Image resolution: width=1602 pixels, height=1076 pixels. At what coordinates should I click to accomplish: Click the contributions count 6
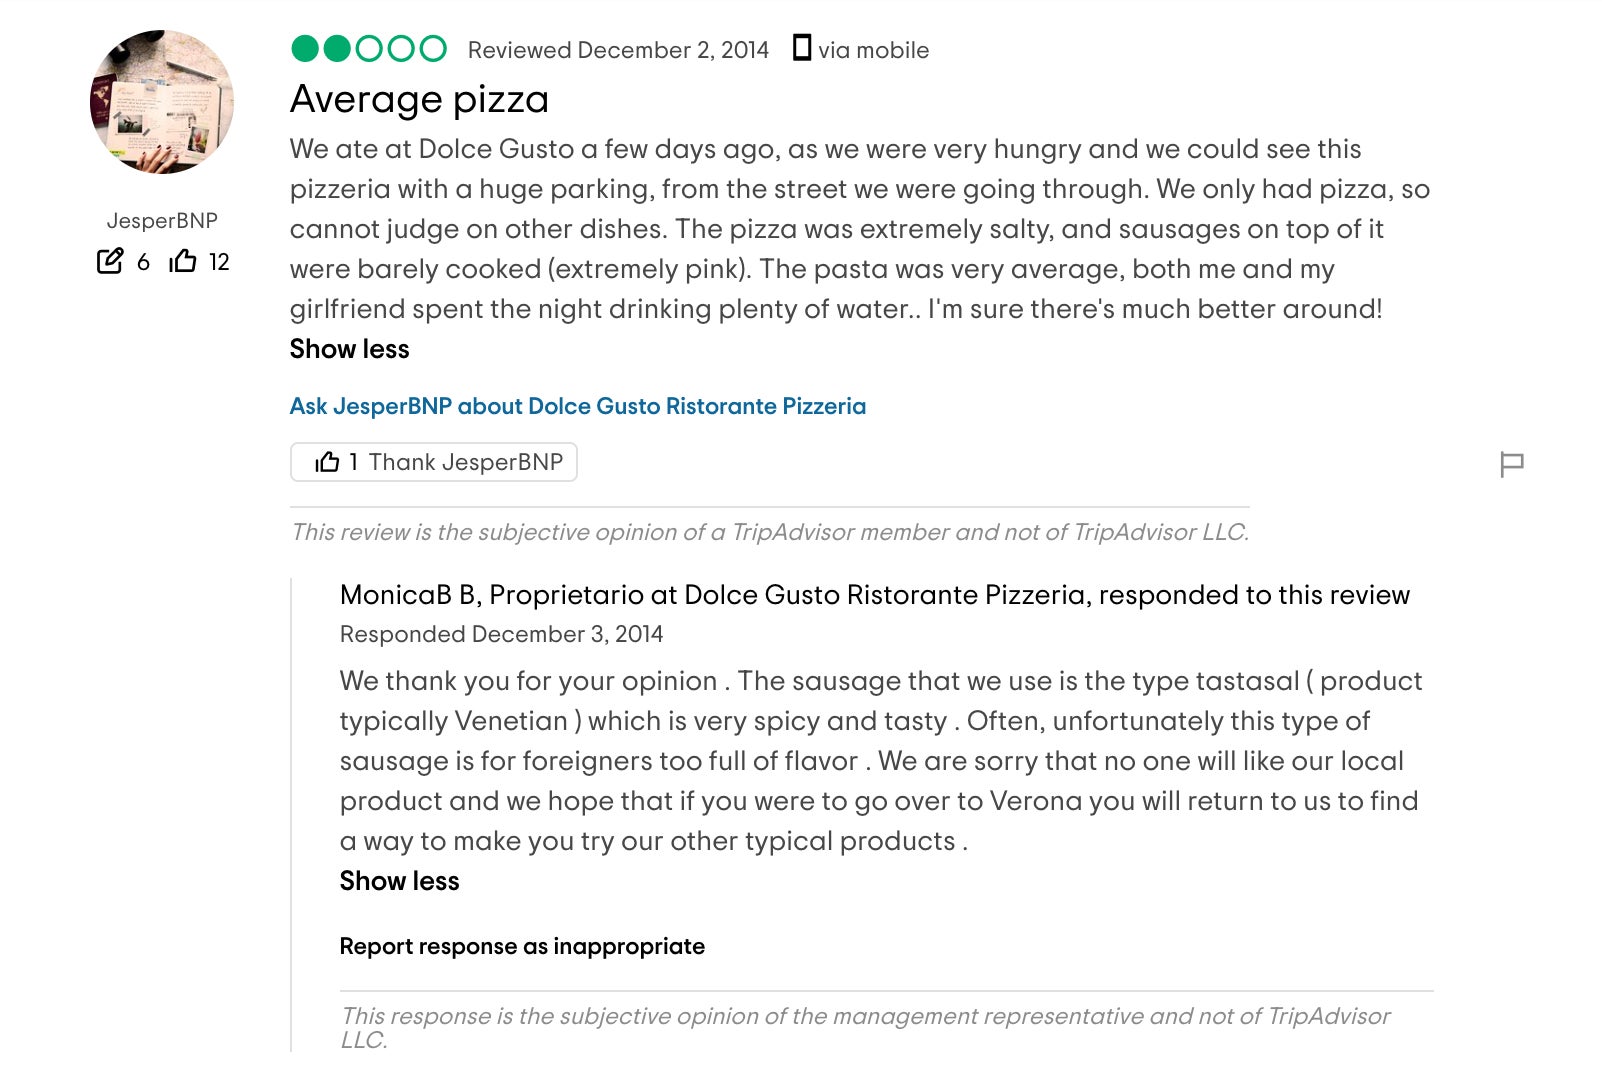[x=143, y=262]
